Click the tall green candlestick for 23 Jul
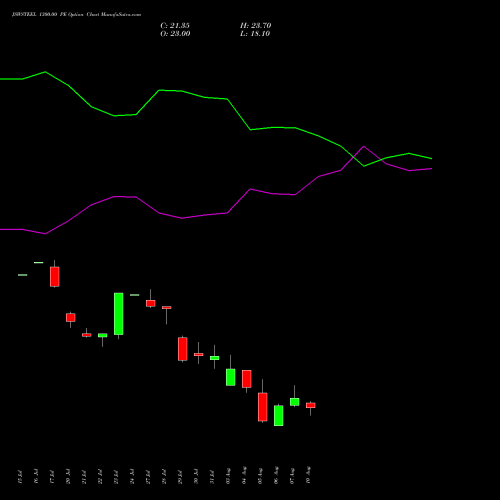Screen dimensions: 500x500 tap(119, 314)
